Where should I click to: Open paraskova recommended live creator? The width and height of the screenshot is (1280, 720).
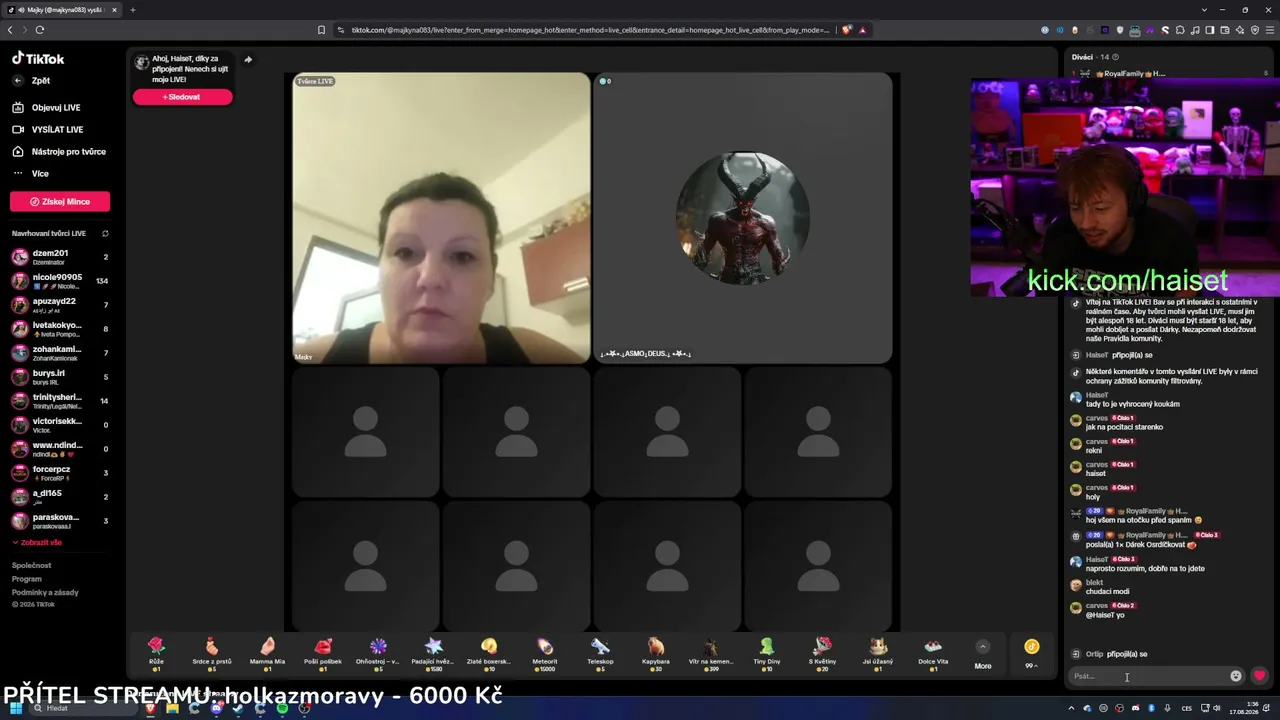coord(60,521)
